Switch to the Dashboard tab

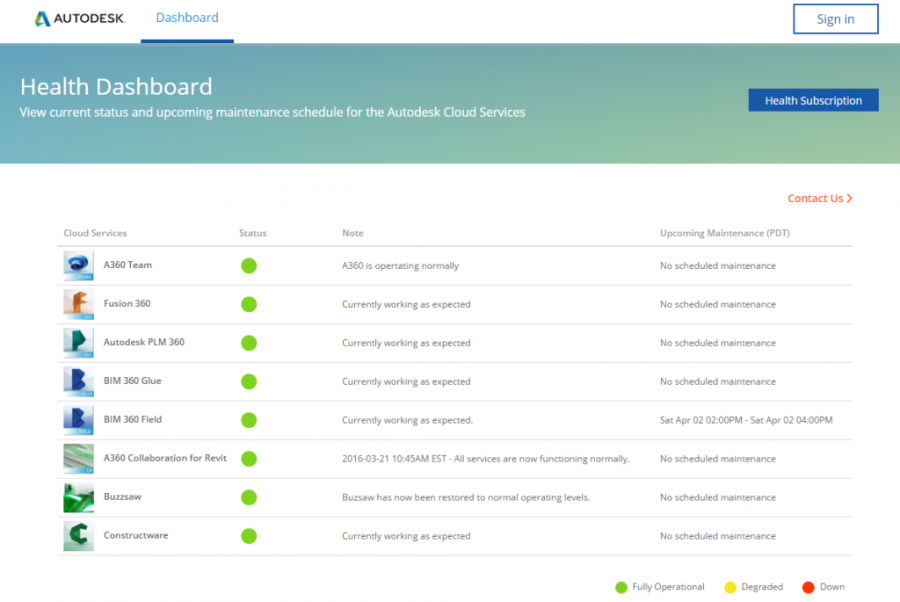coord(186,17)
